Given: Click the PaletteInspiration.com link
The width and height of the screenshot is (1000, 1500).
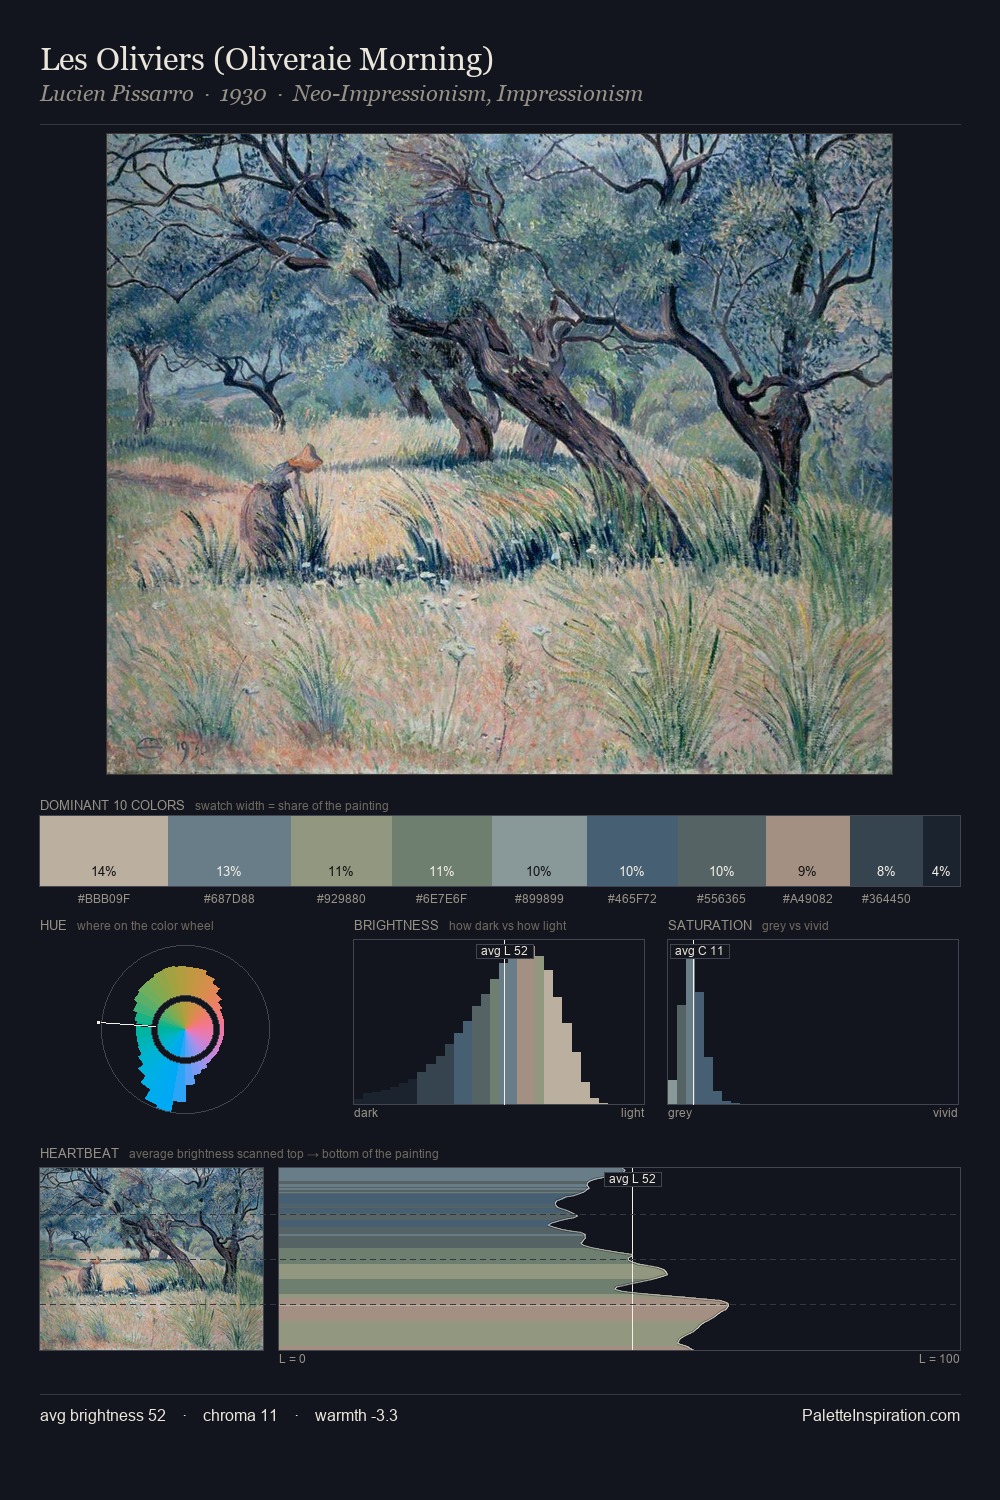Looking at the screenshot, I should point(881,1415).
